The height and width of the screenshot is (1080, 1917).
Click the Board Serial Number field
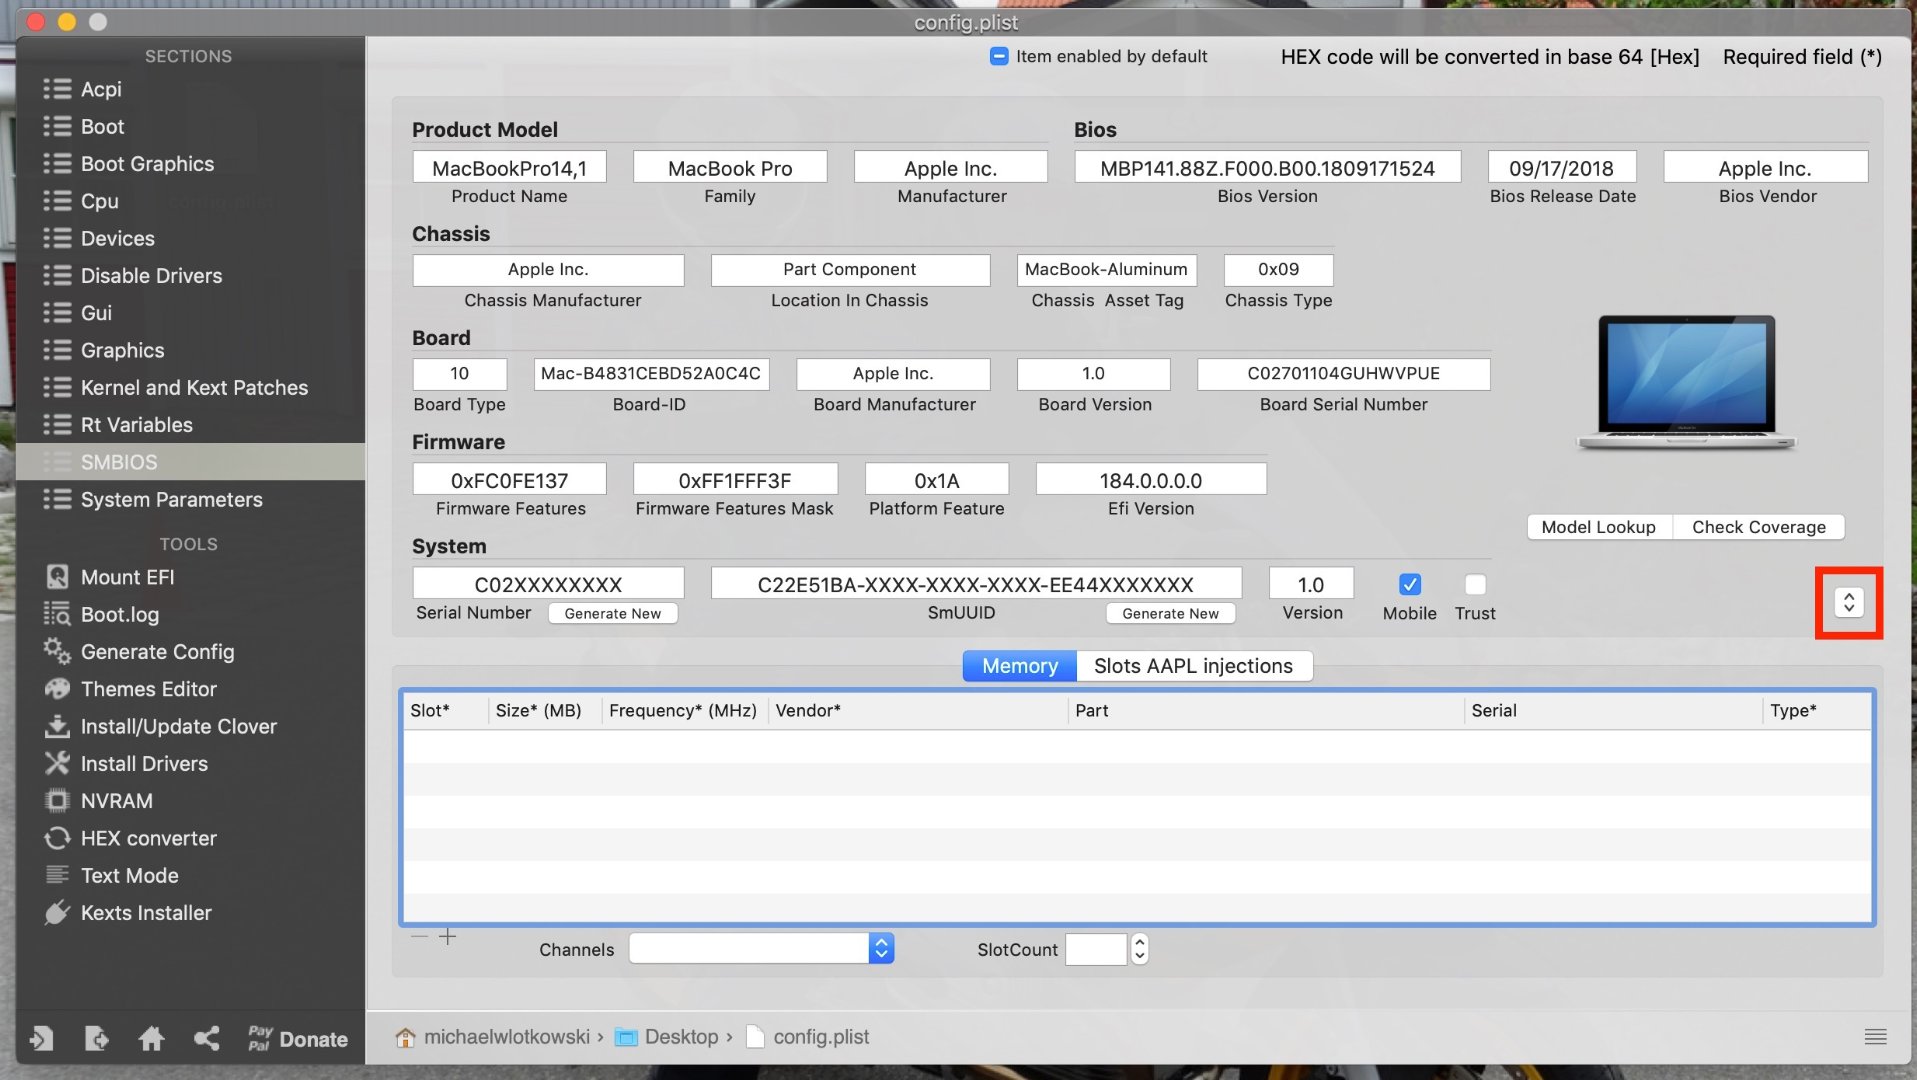1343,373
